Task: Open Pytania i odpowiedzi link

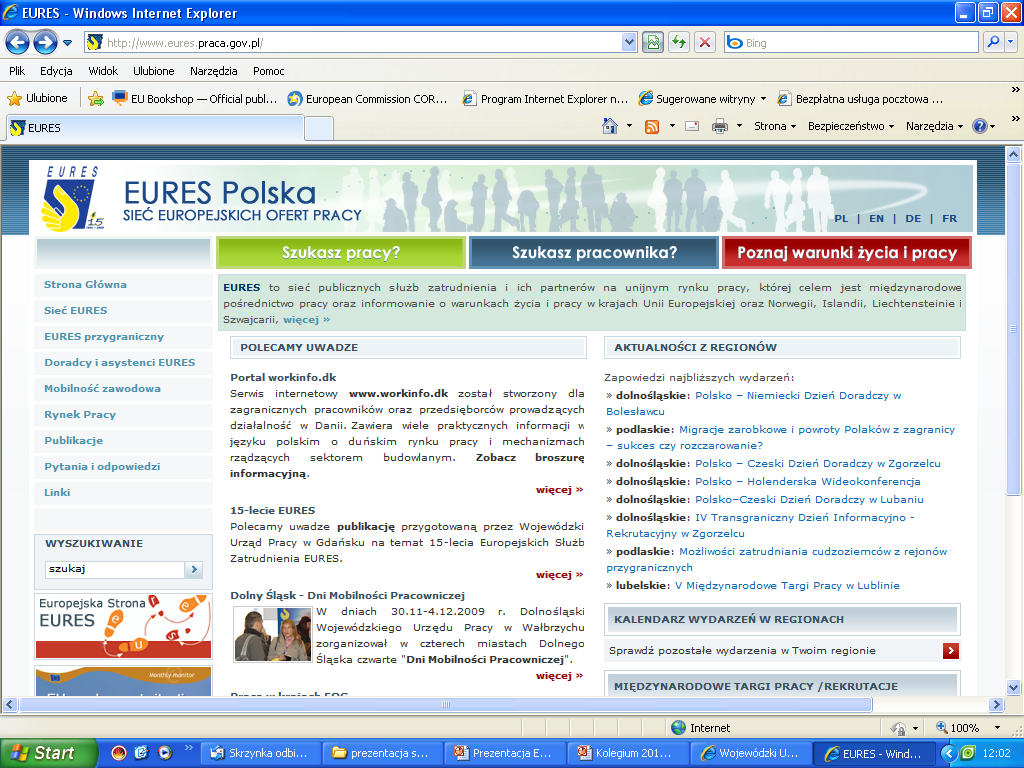Action: (x=102, y=466)
